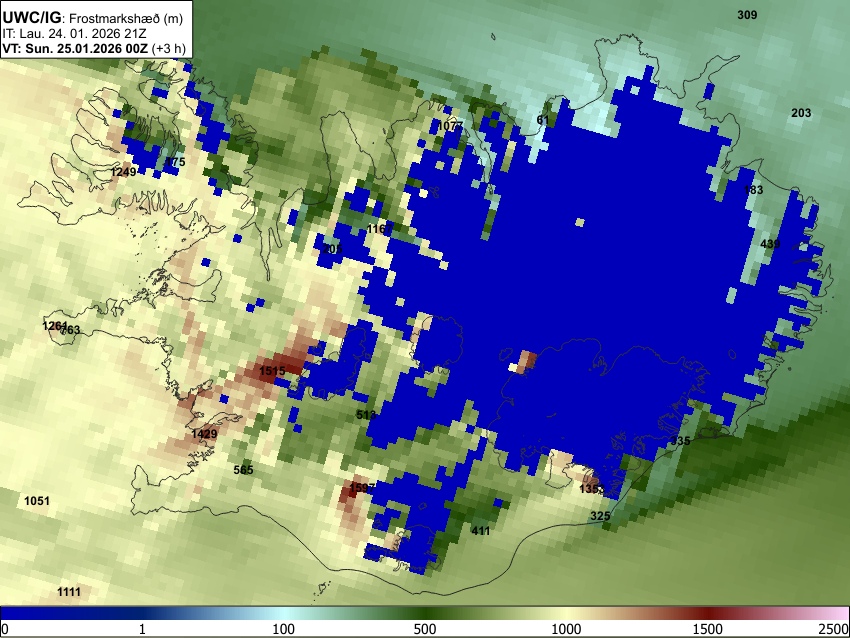Viewport: 850px width, 638px height.
Task: Select the map label 1167
Action: click(379, 229)
